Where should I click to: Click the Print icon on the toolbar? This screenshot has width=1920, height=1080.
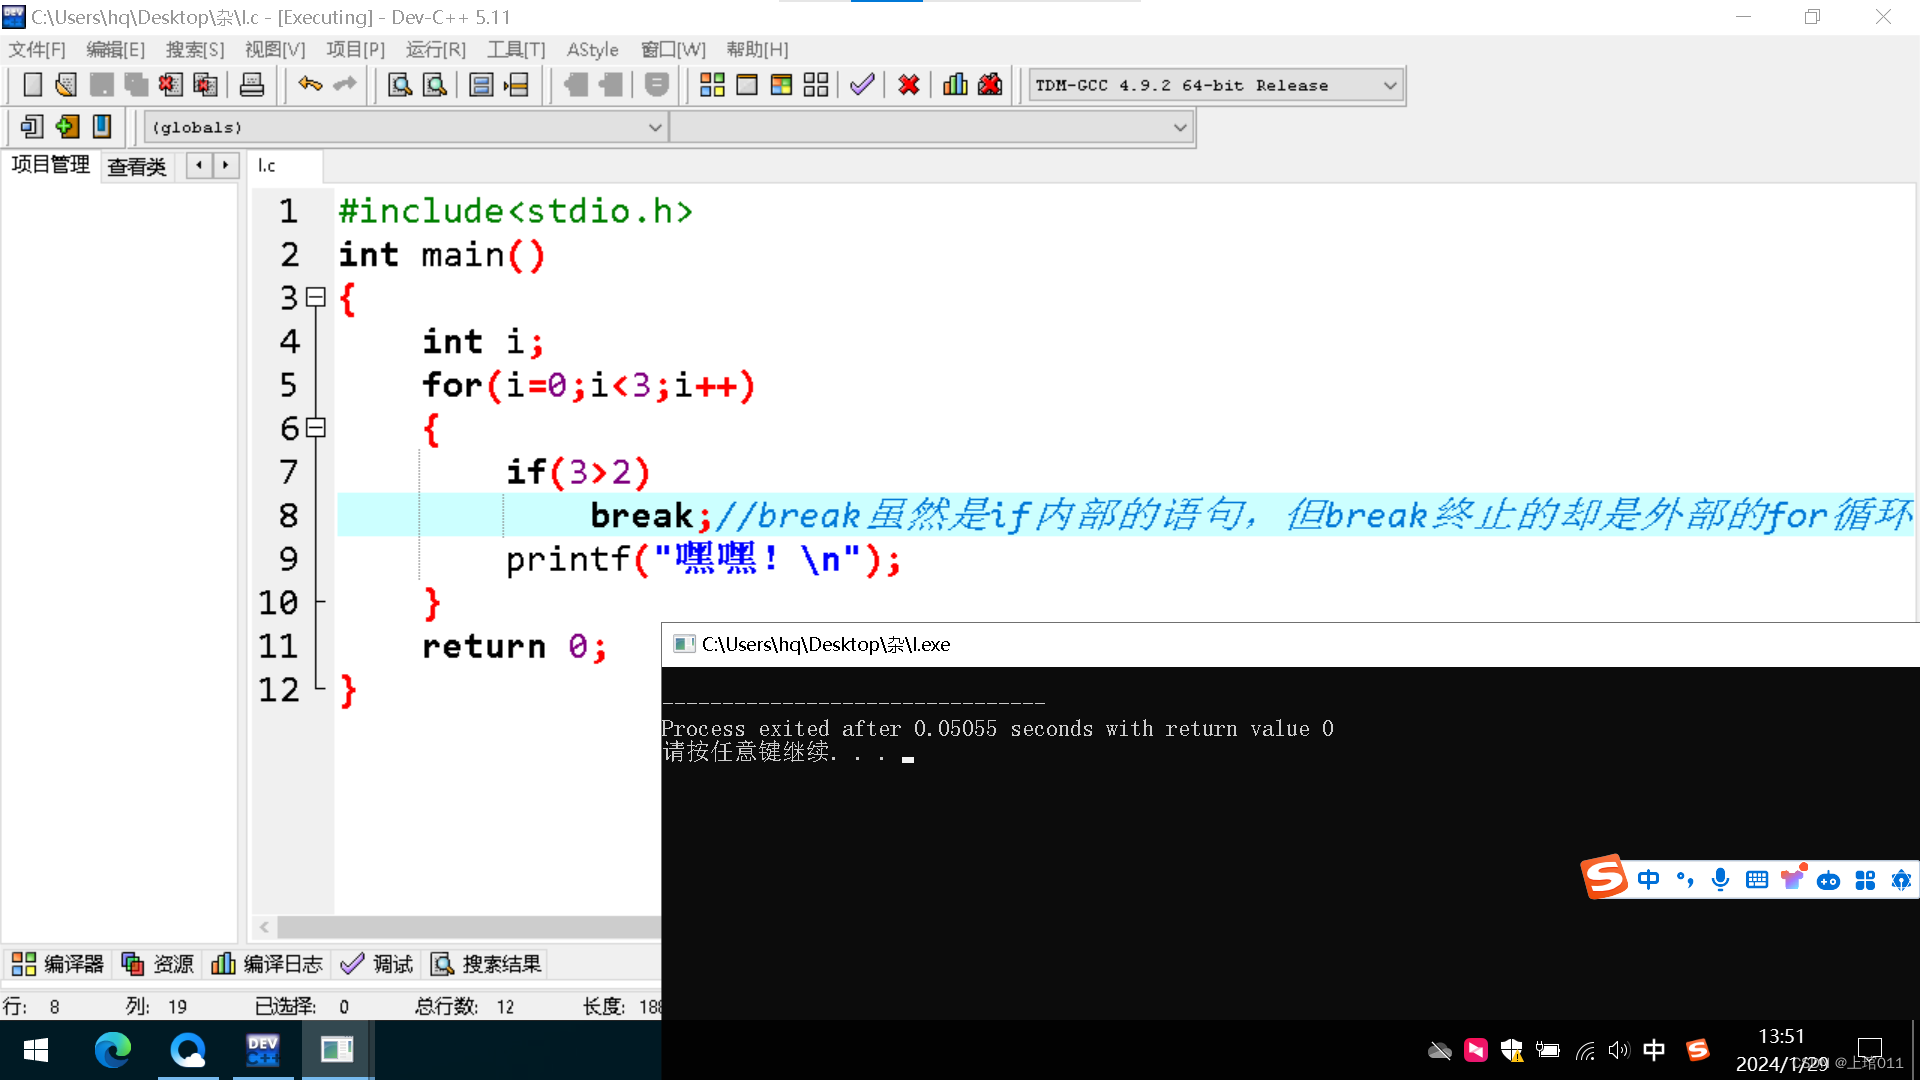tap(252, 85)
